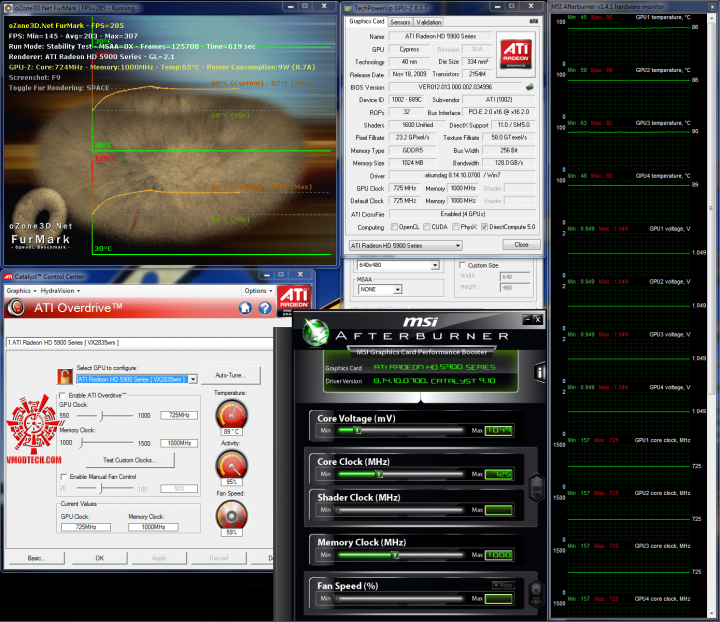Image resolution: width=720 pixels, height=622 pixels.
Task: Click the Close button in GPU-Z
Action: point(521,245)
